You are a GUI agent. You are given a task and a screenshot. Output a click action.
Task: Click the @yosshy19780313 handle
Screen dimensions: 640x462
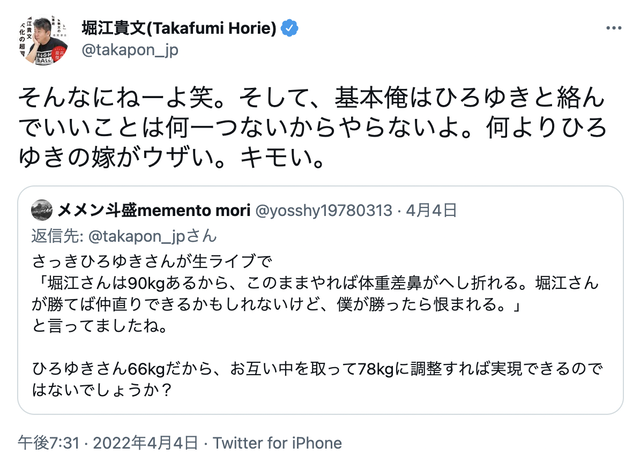(324, 211)
